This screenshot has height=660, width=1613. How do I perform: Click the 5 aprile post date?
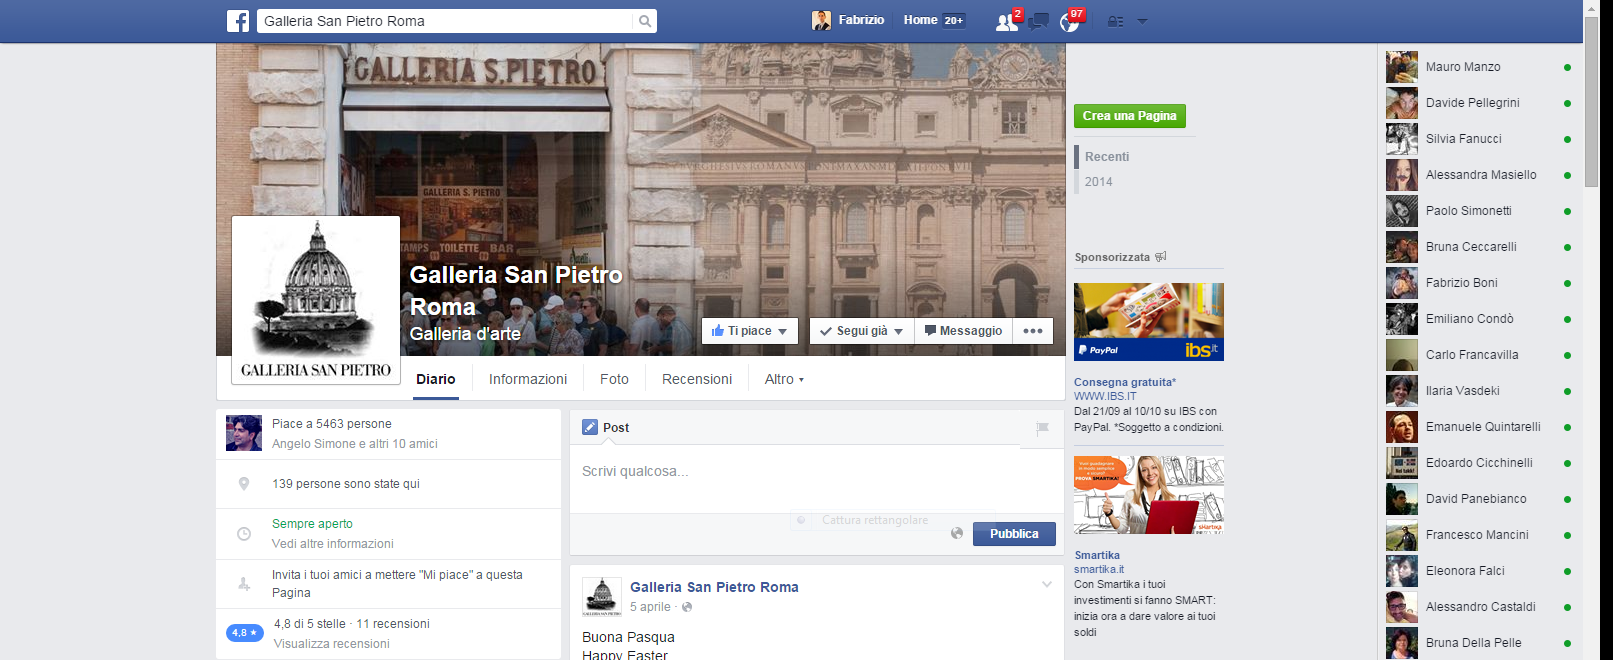pos(650,607)
